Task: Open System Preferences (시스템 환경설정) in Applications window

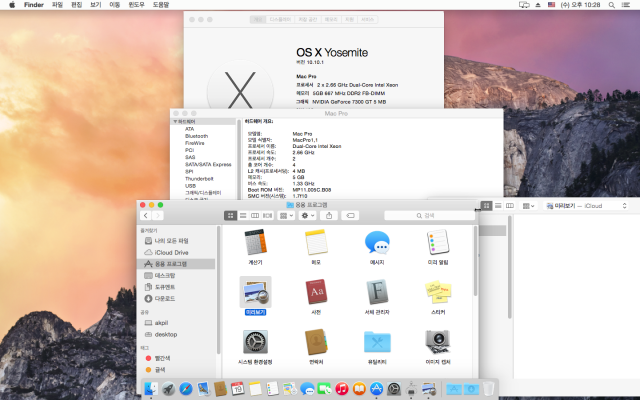Action: click(x=256, y=342)
